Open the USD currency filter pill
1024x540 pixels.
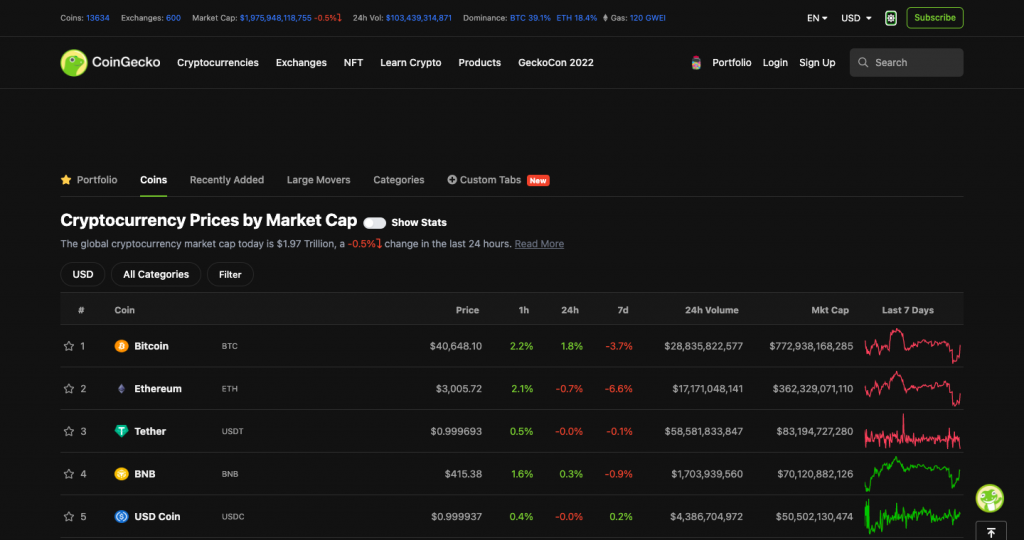[82, 274]
